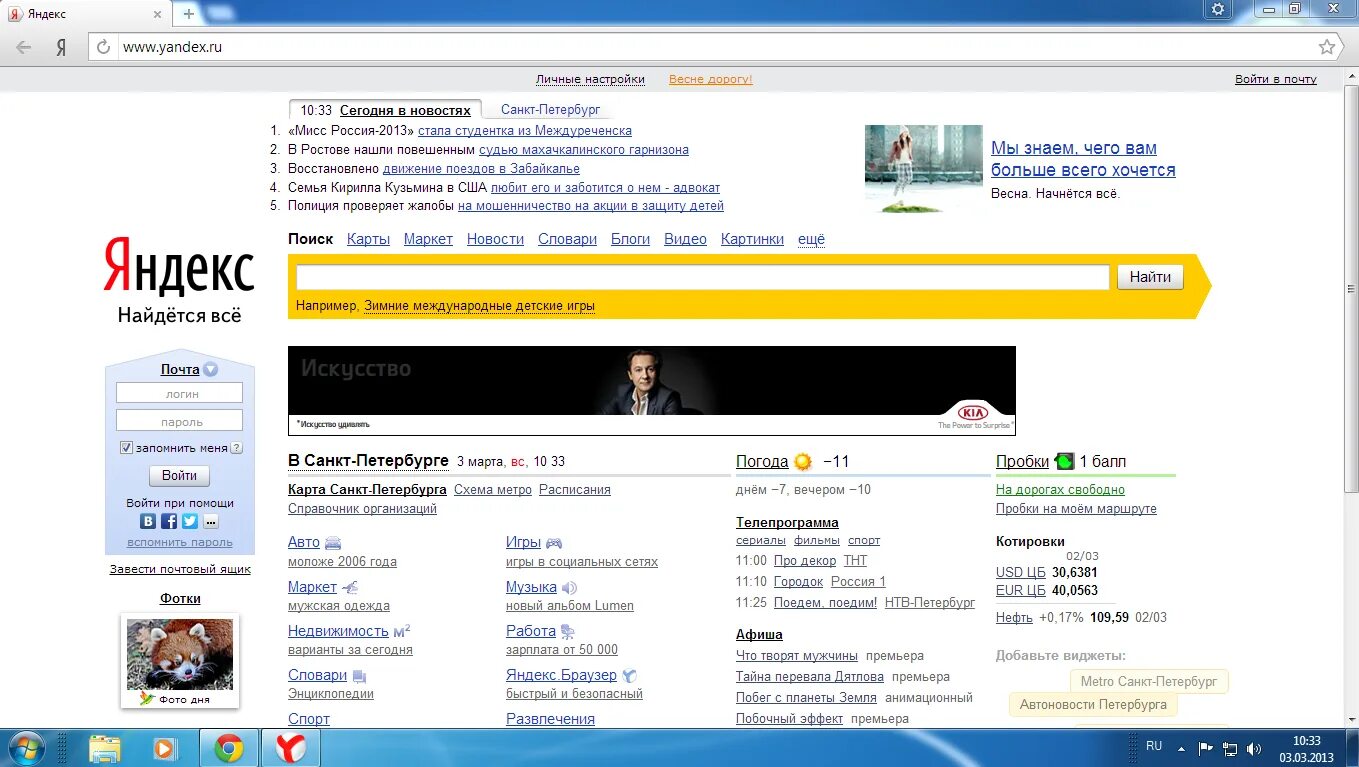Click the логин input field
The height and width of the screenshot is (767, 1359).
click(x=179, y=393)
